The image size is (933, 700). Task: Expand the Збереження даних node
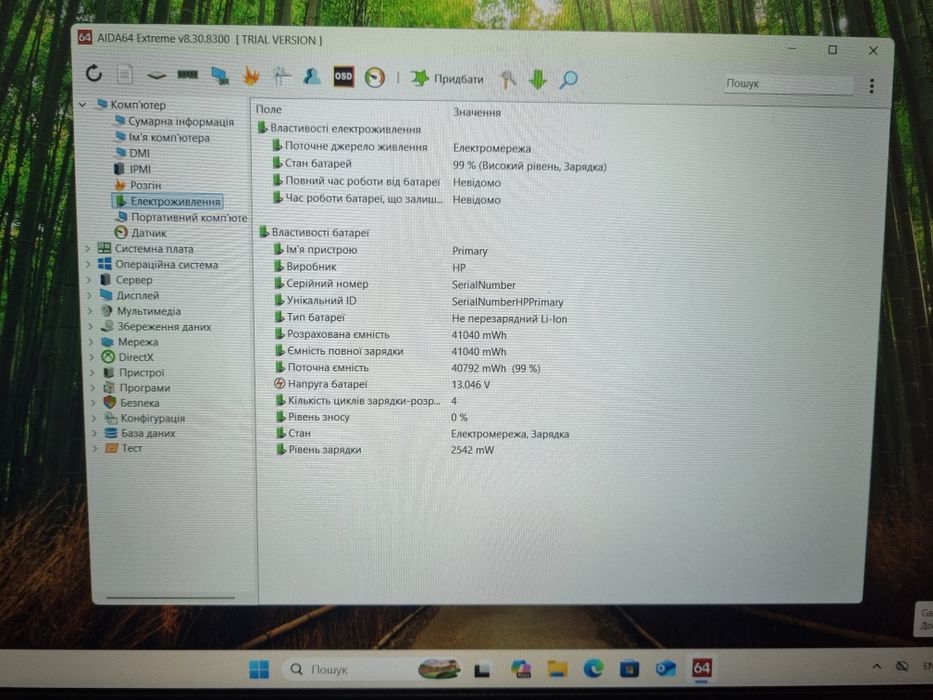pyautogui.click(x=91, y=326)
